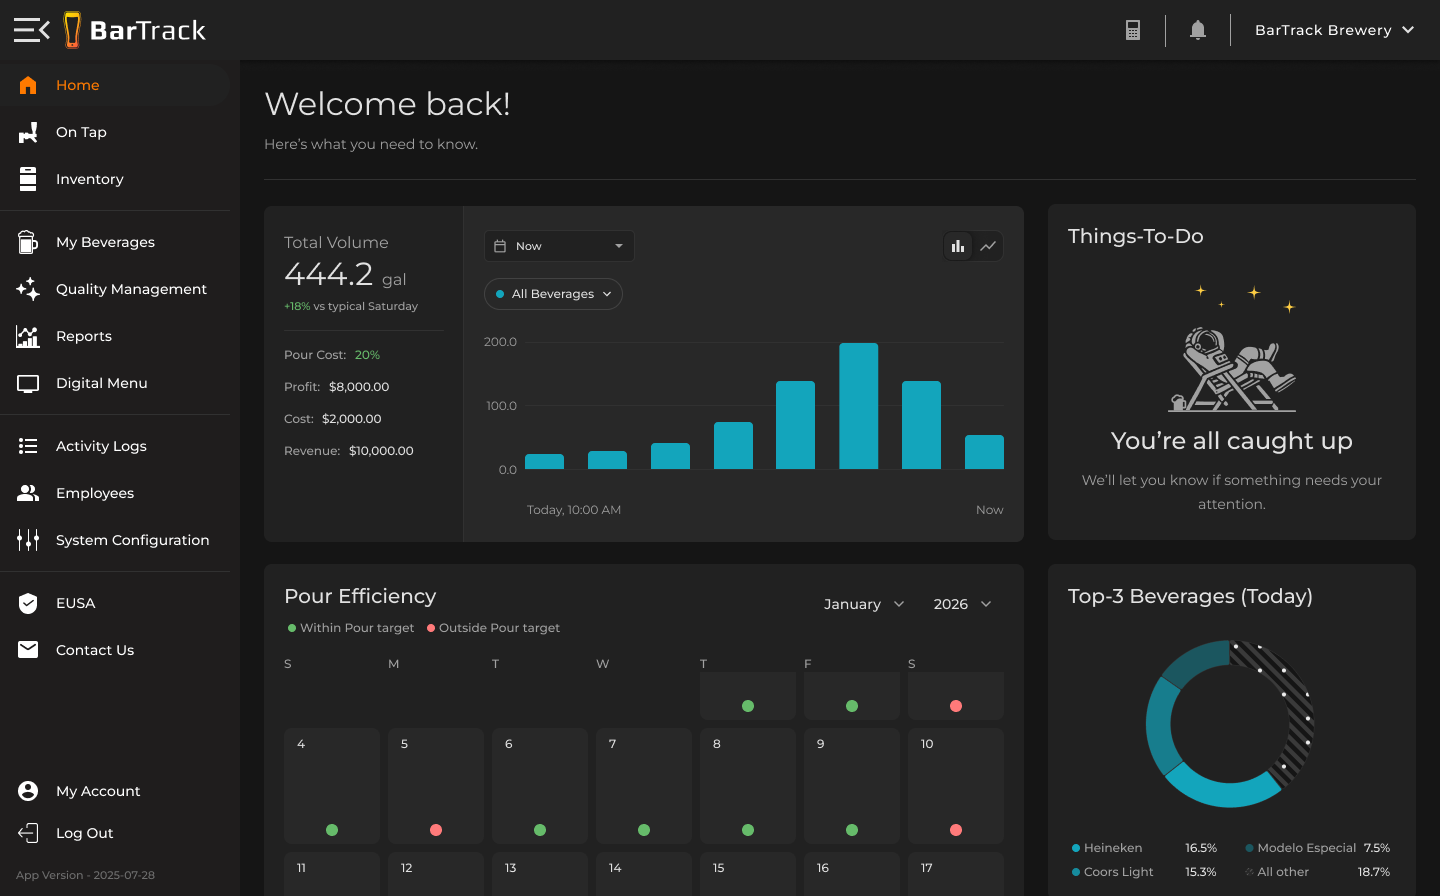Collapse the left navigation sidebar
Image resolution: width=1440 pixels, height=896 pixels.
(30, 29)
